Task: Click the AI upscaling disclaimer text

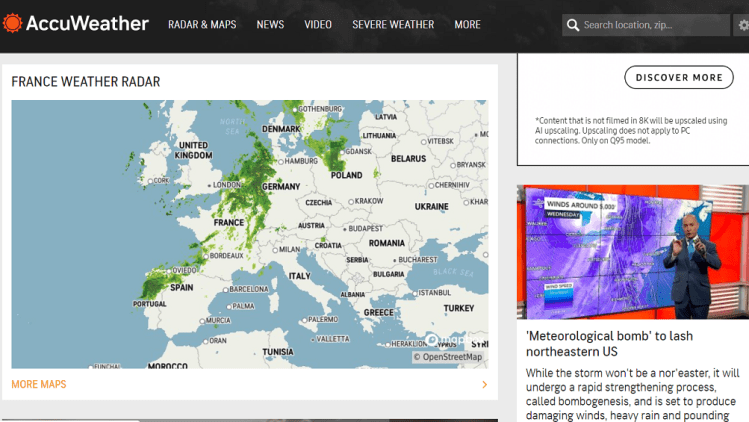Action: pos(631,130)
